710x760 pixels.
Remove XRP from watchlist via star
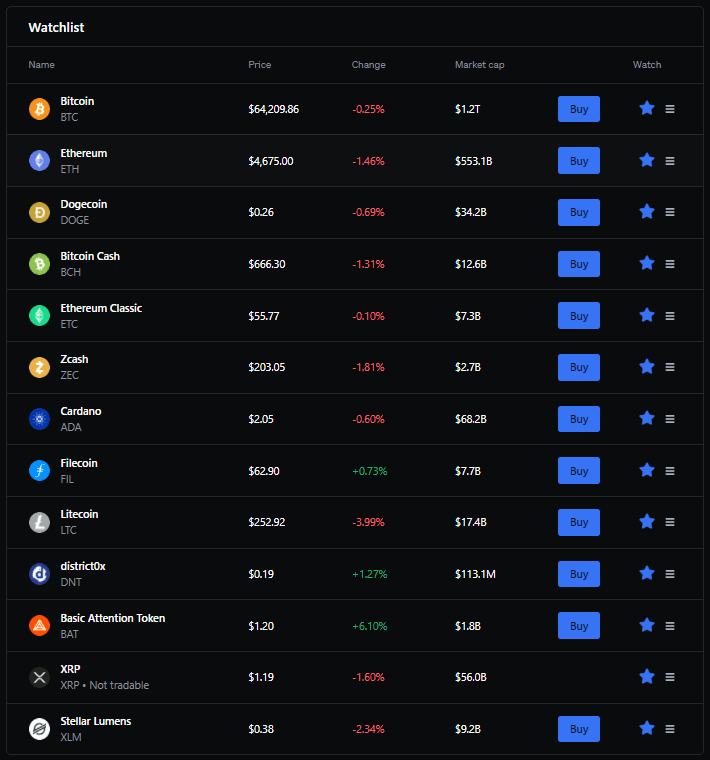[647, 676]
